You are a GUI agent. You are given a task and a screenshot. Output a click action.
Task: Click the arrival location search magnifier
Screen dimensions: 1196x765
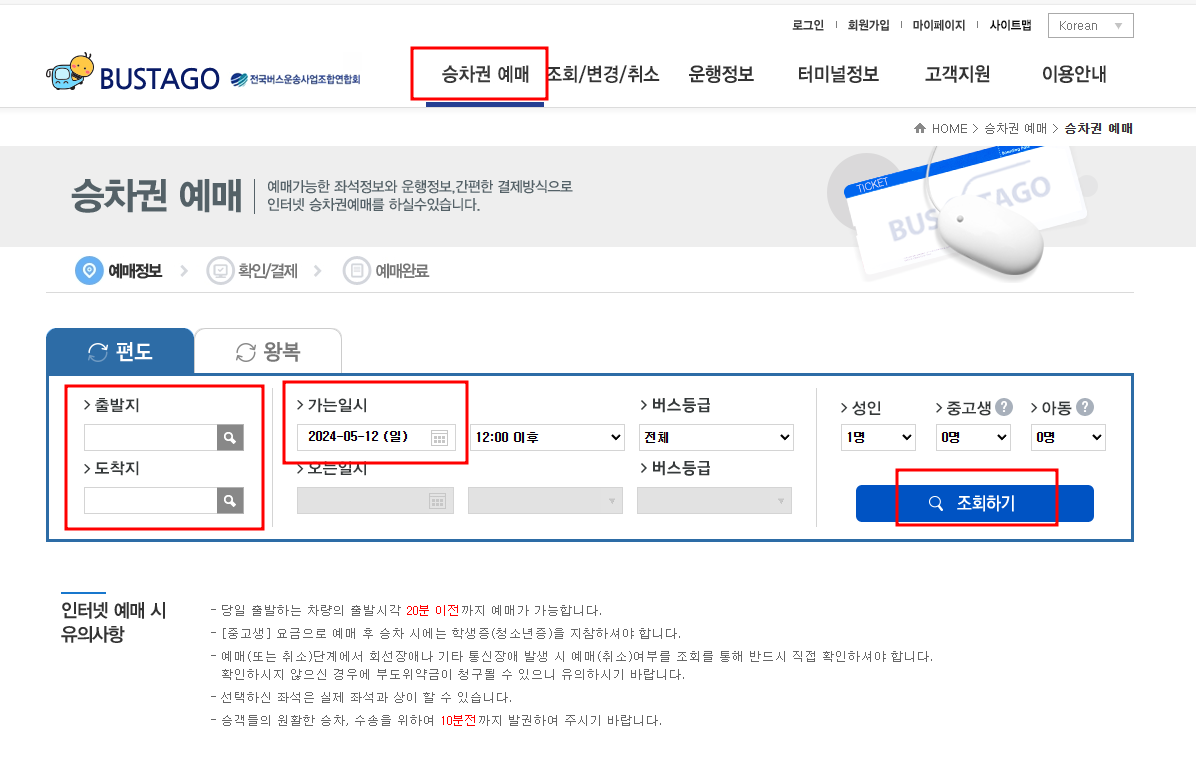[x=231, y=500]
